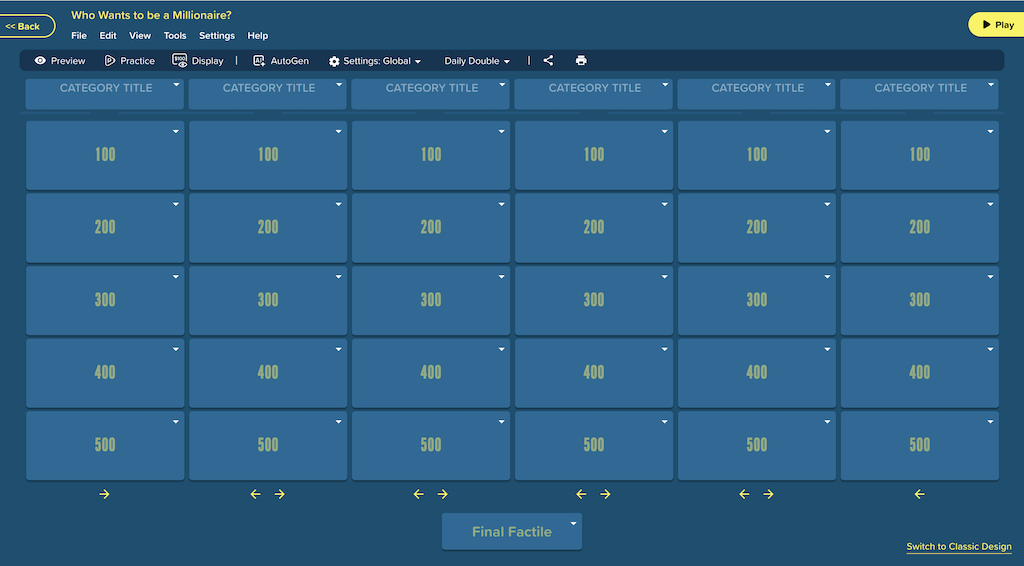Move last category column left with arrow
Image resolution: width=1024 pixels, height=566 pixels.
pyautogui.click(x=920, y=494)
